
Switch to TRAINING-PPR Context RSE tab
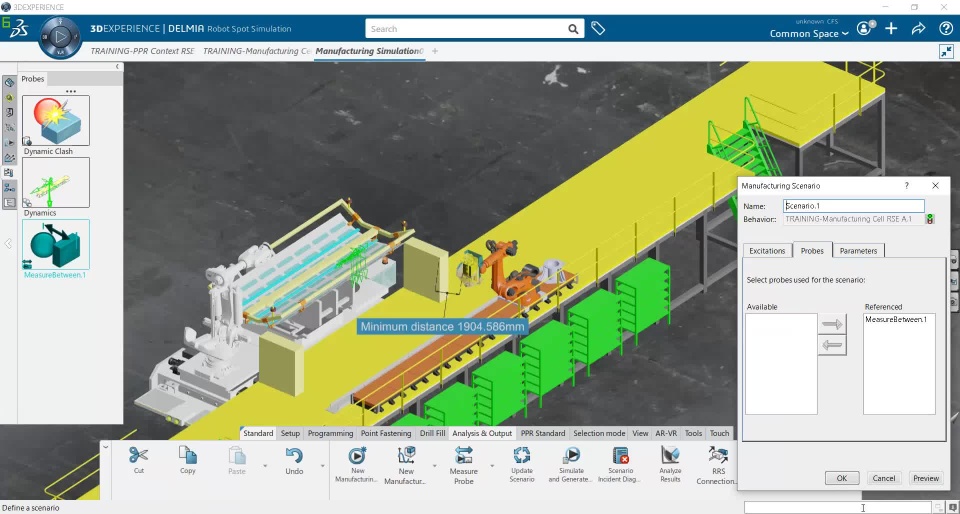(142, 51)
